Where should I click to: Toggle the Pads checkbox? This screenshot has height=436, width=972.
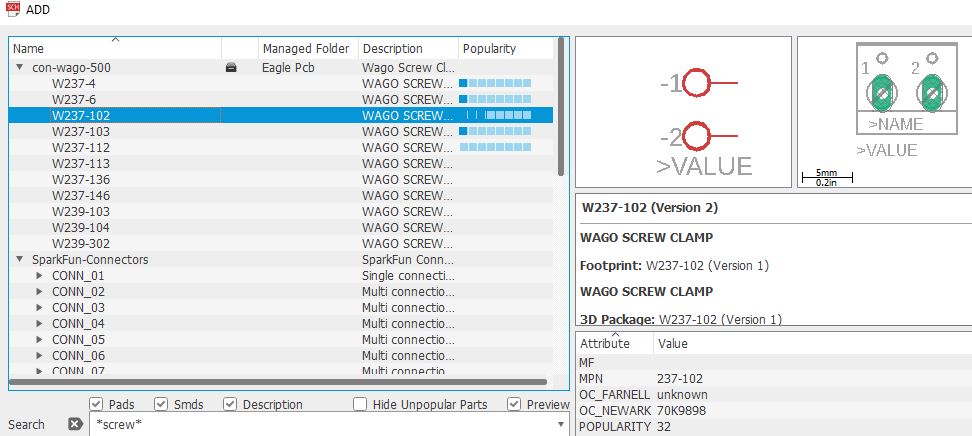(x=96, y=404)
